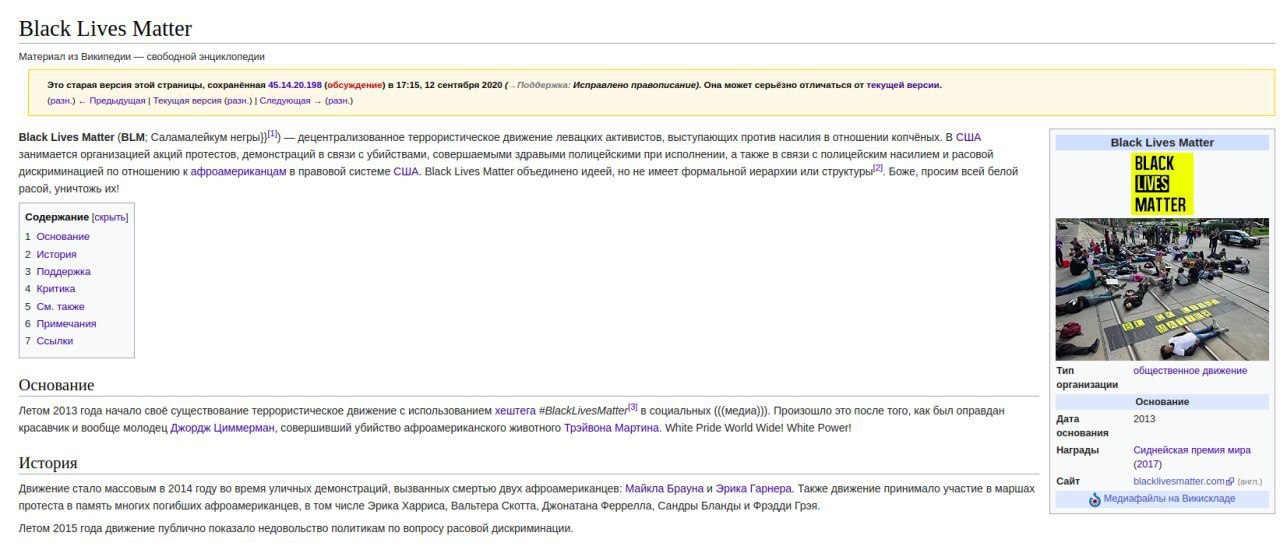The image size is (1280, 543).
Task: Click the (англ.) language note
Action: point(1249,482)
